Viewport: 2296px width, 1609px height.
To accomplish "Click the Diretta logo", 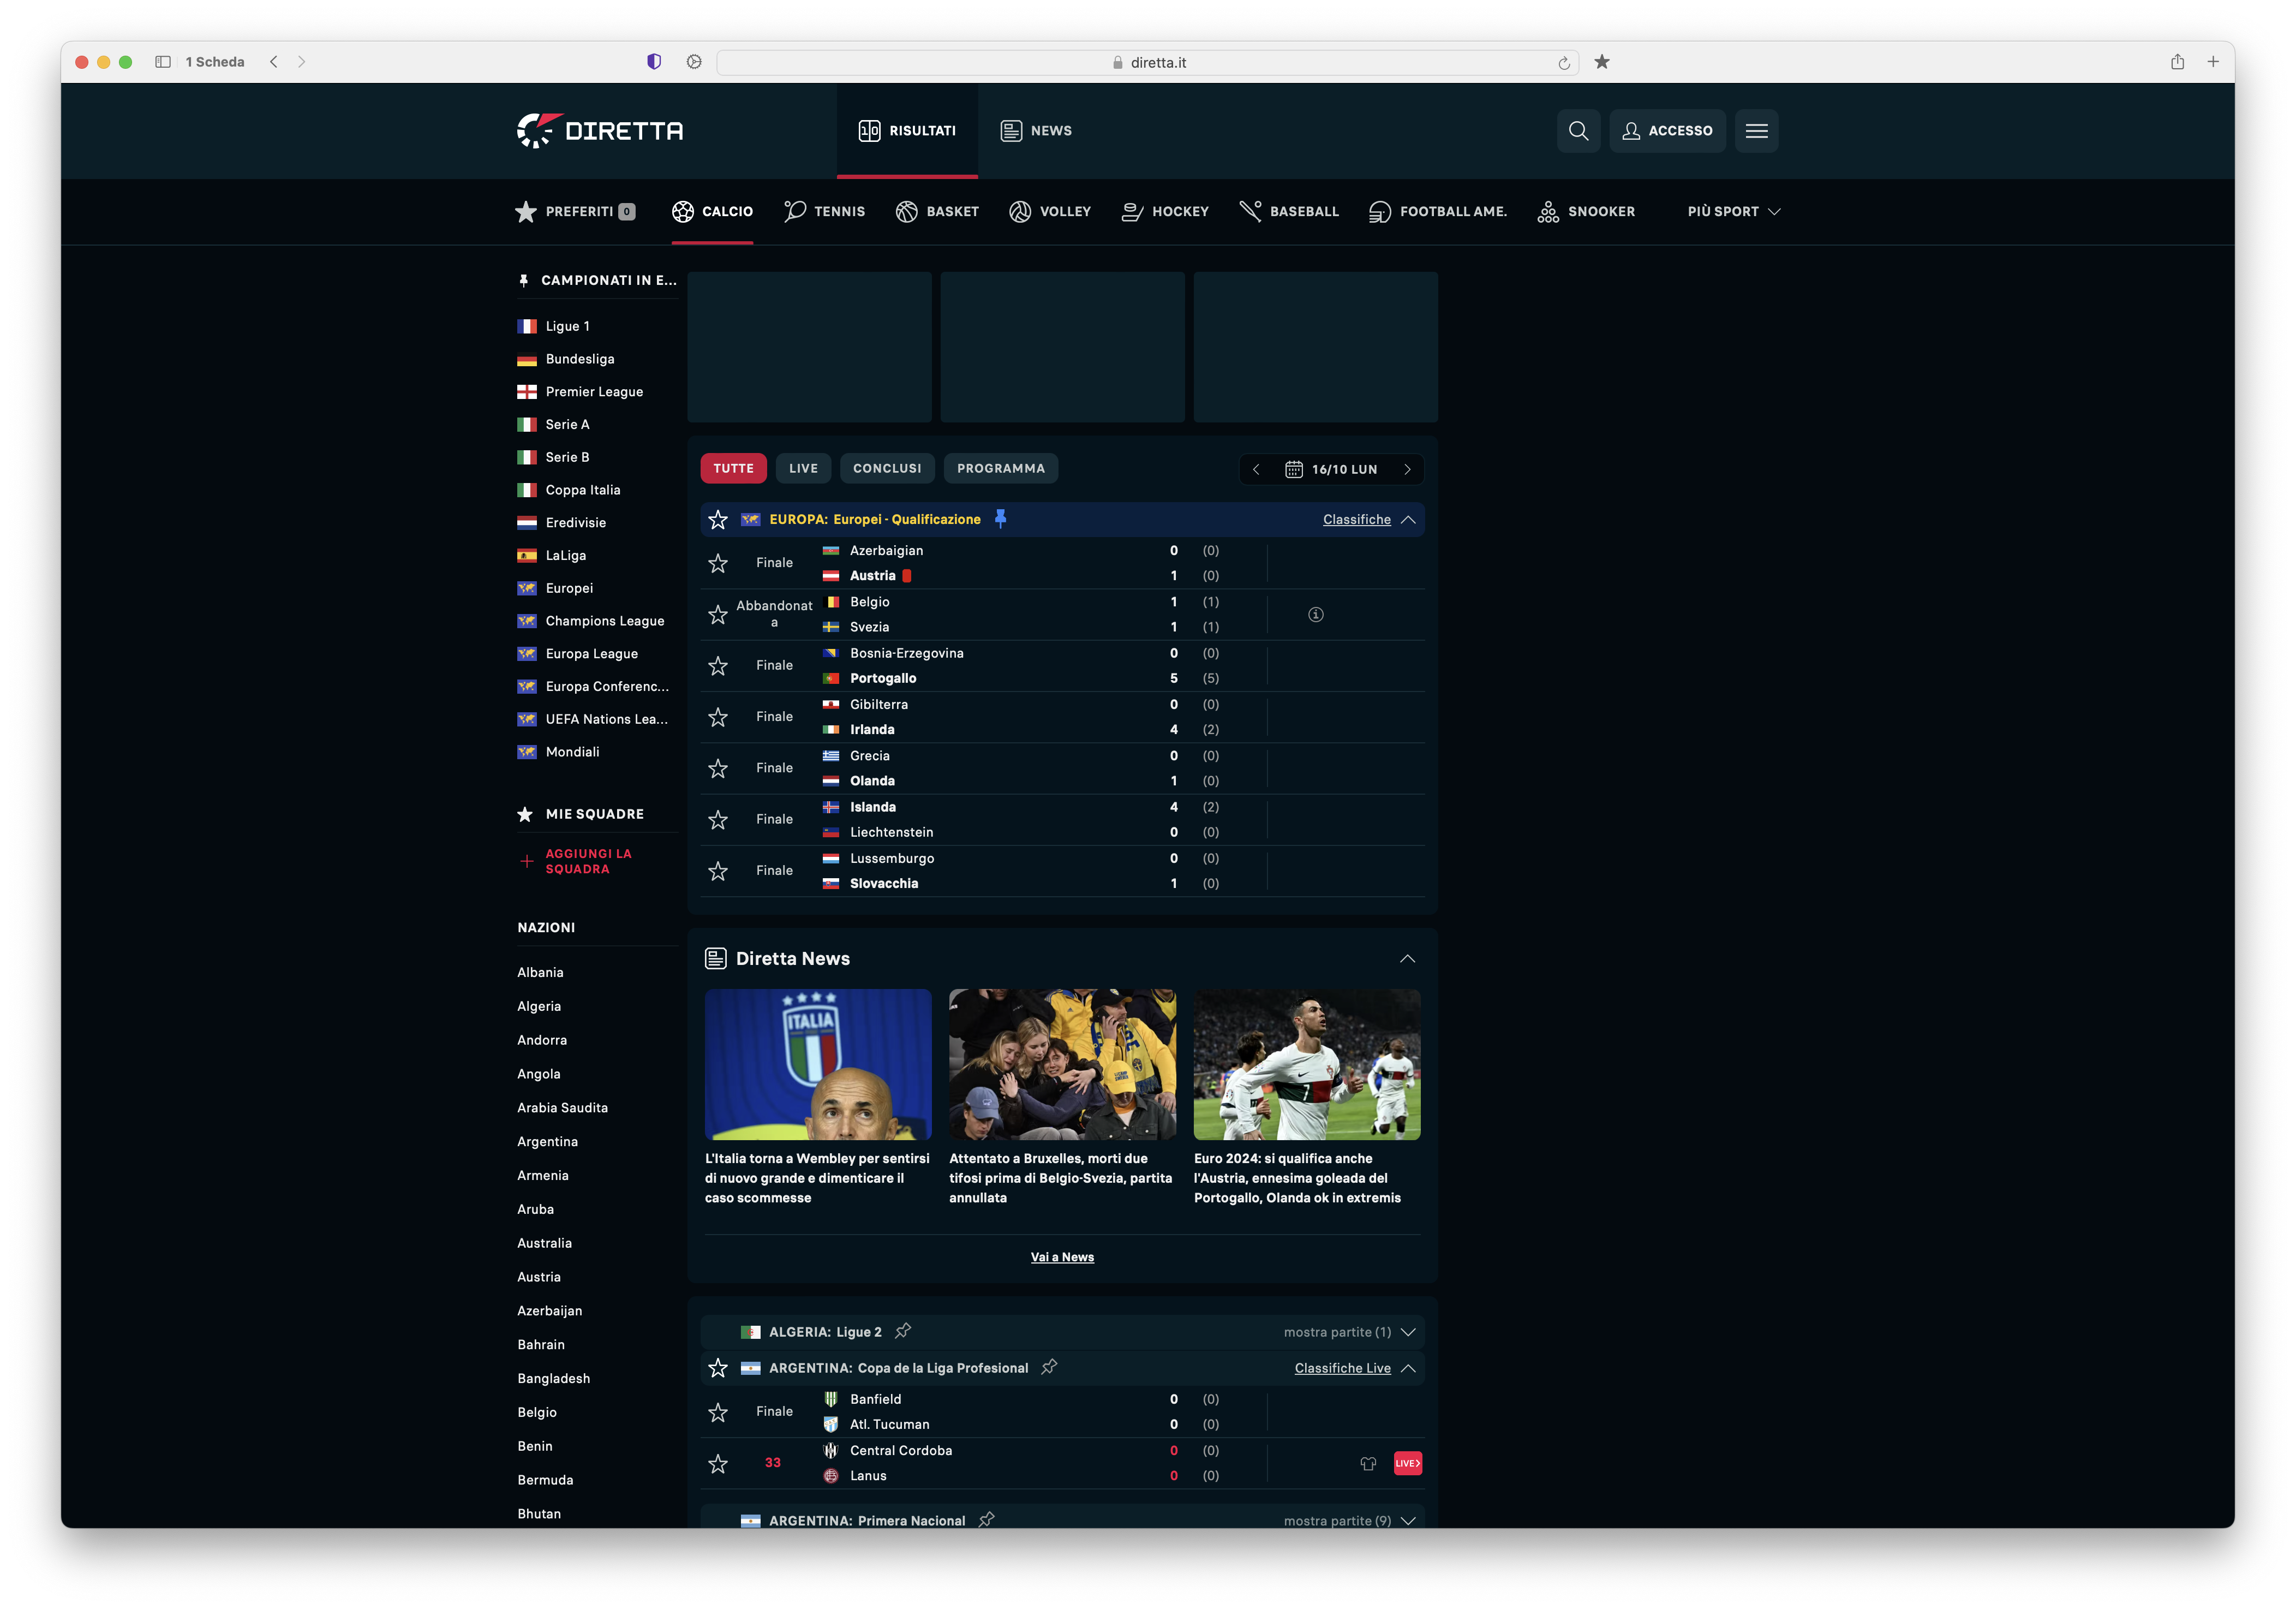I will [600, 131].
